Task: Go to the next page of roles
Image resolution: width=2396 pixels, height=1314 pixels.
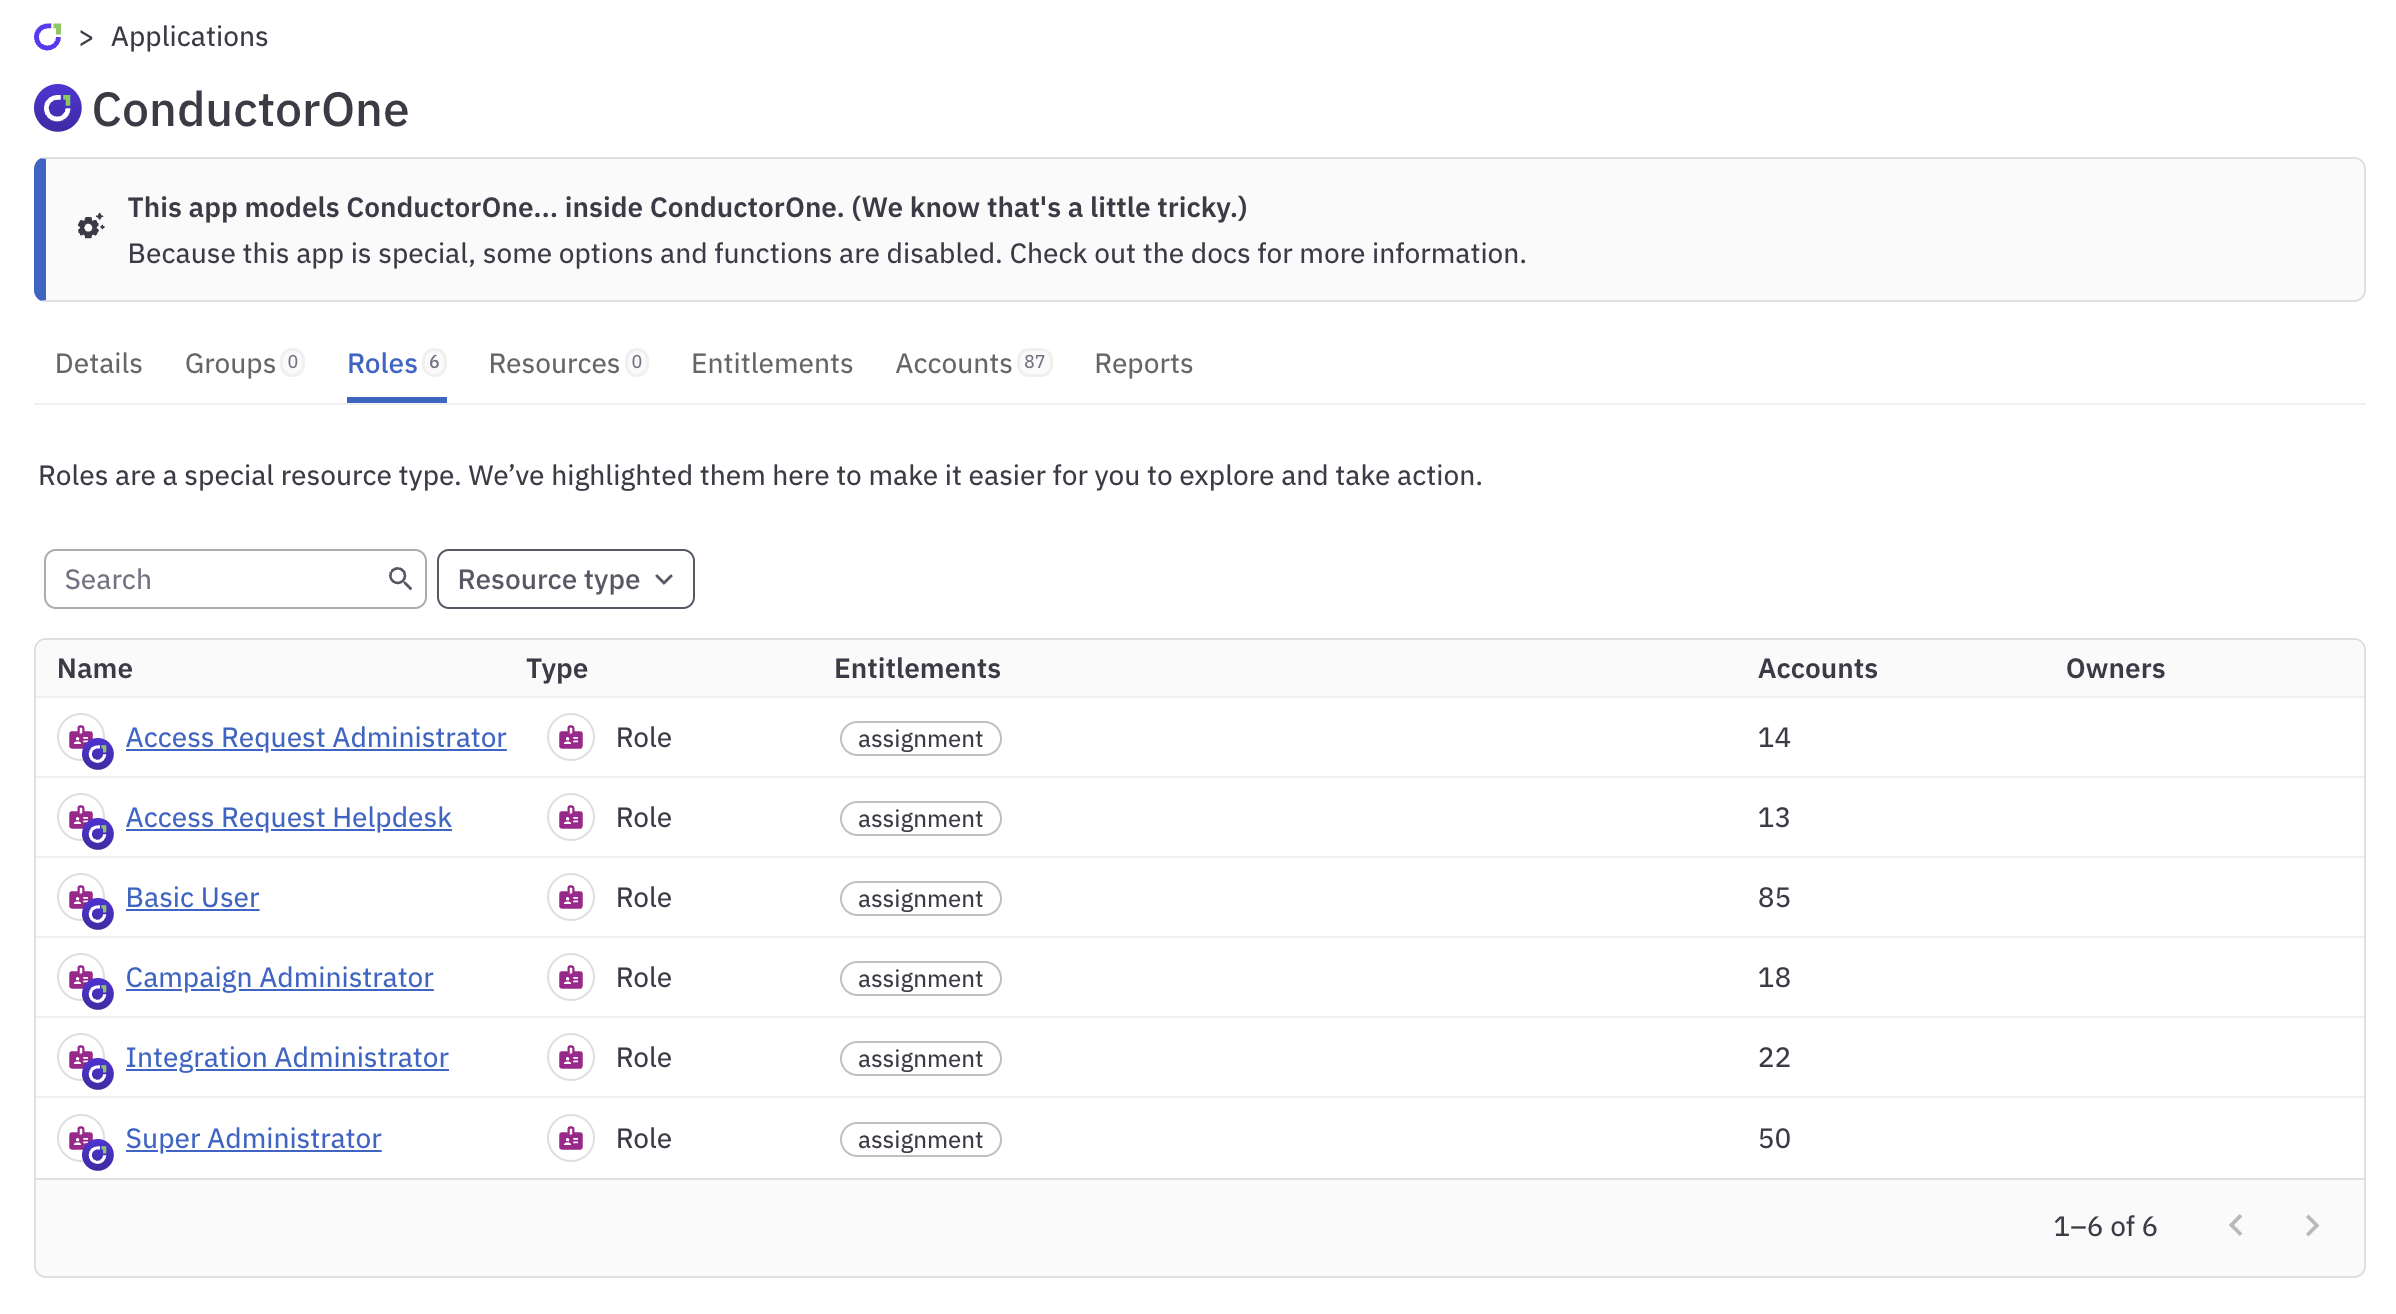Action: (2312, 1226)
